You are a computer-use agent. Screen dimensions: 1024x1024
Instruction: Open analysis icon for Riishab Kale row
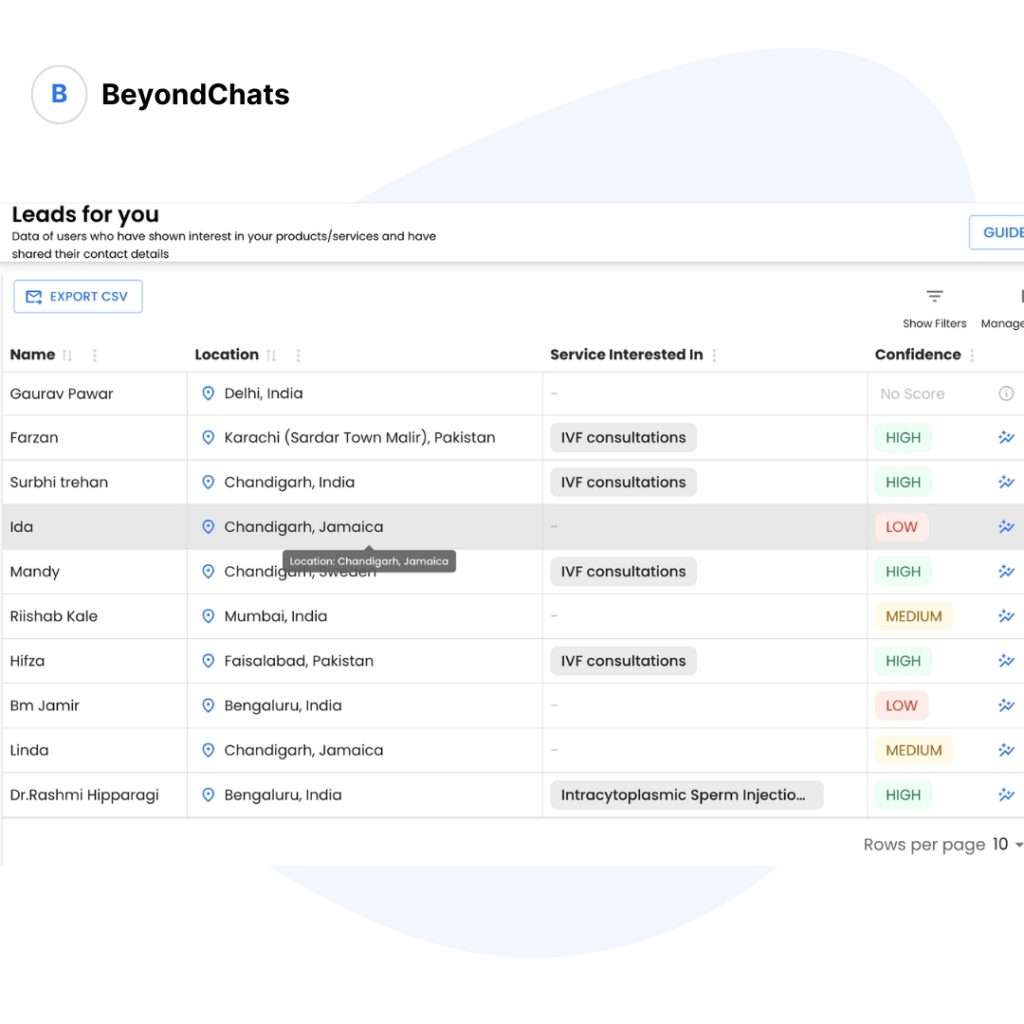tap(1006, 616)
